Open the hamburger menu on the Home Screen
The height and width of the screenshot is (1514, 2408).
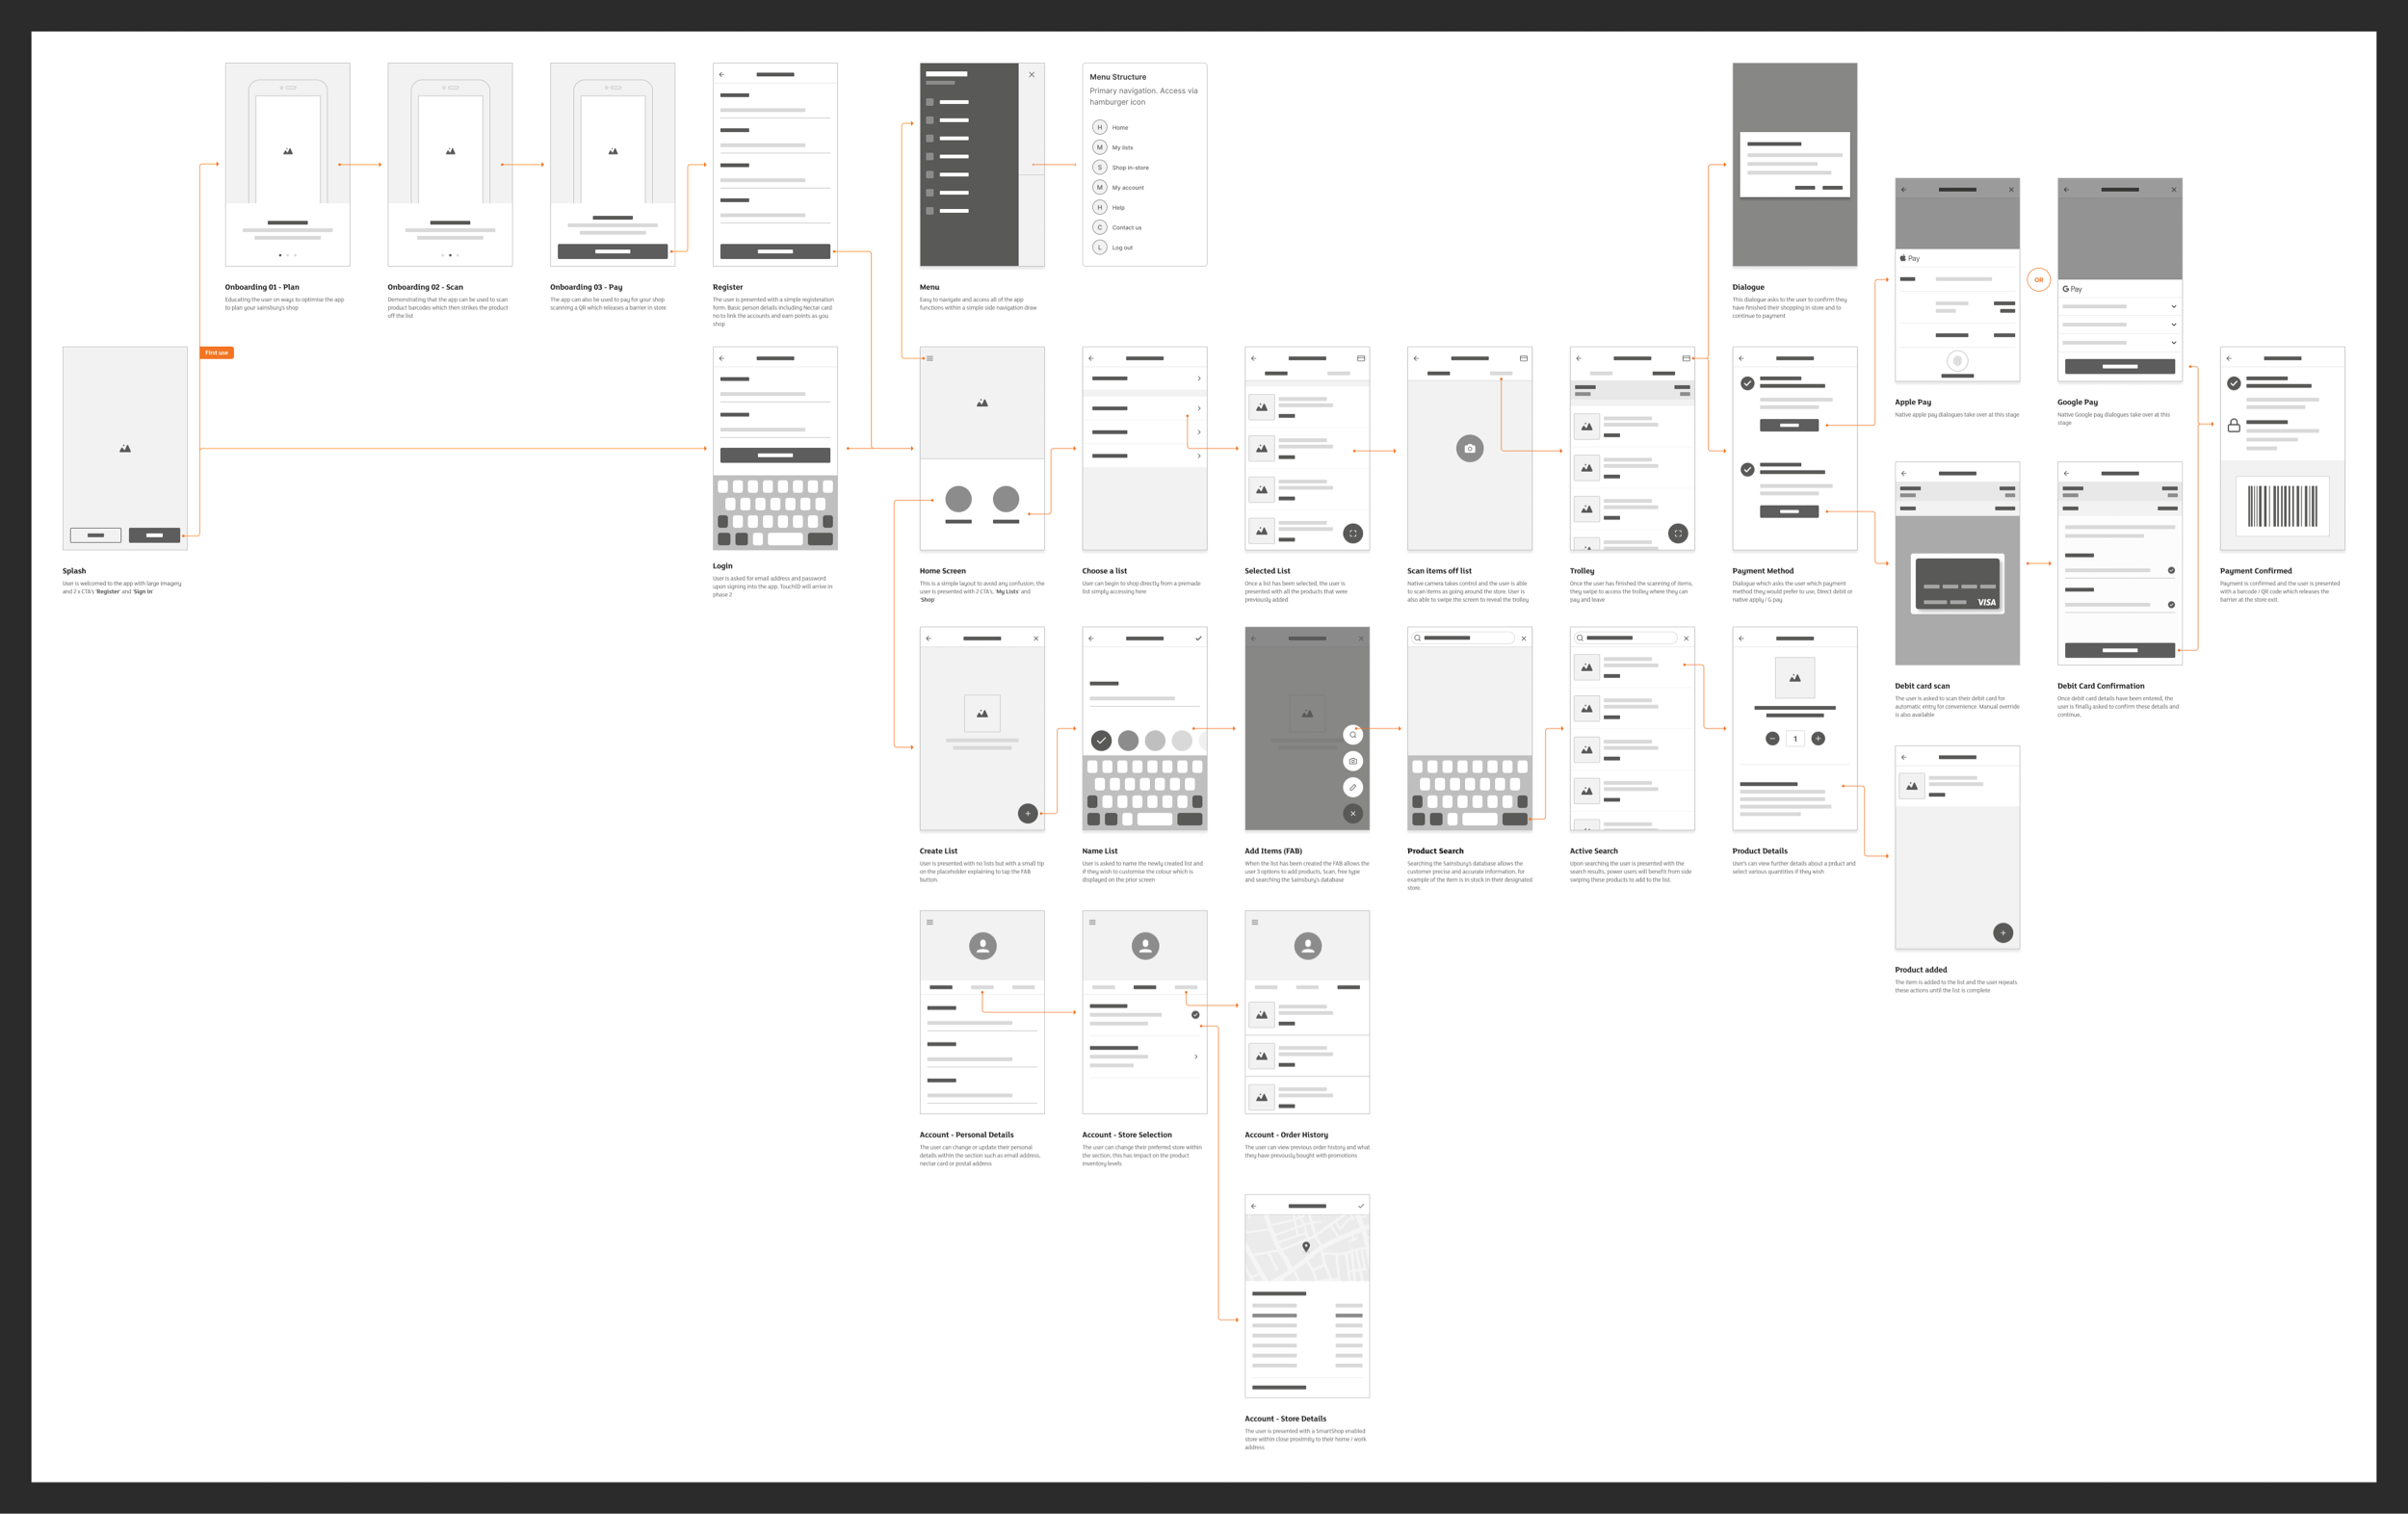click(x=931, y=358)
